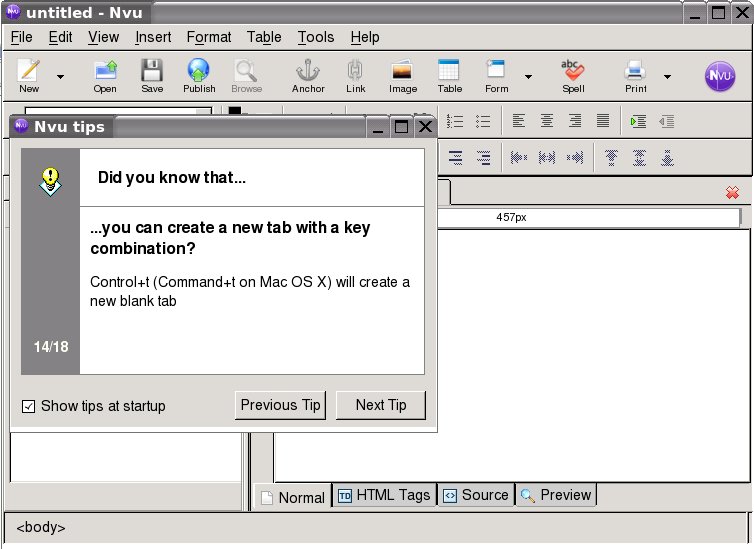The image size is (754, 549).
Task: Open the dropdown arrow beside Form
Action: (x=528, y=76)
